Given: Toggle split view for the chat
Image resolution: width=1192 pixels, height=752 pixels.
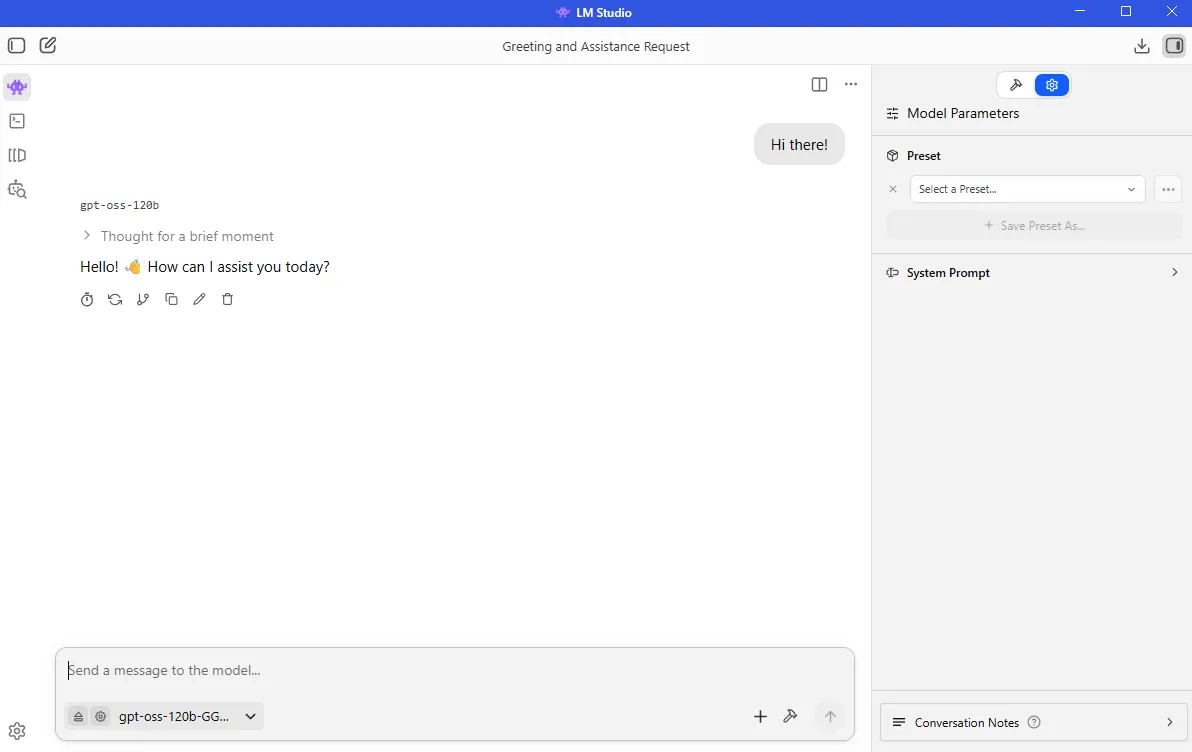Looking at the screenshot, I should pyautogui.click(x=819, y=85).
